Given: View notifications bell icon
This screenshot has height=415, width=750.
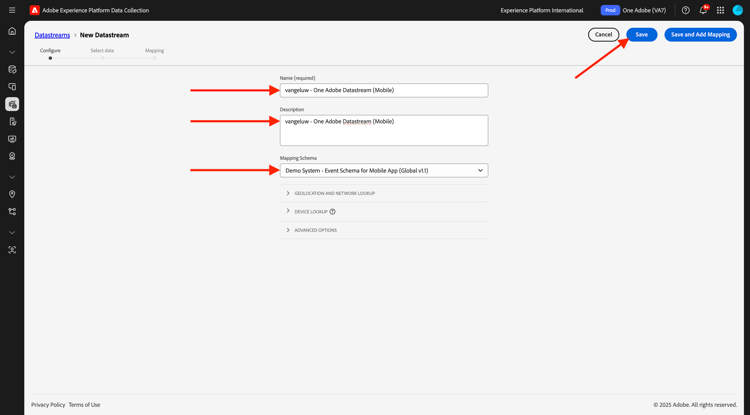Looking at the screenshot, I should [x=703, y=10].
